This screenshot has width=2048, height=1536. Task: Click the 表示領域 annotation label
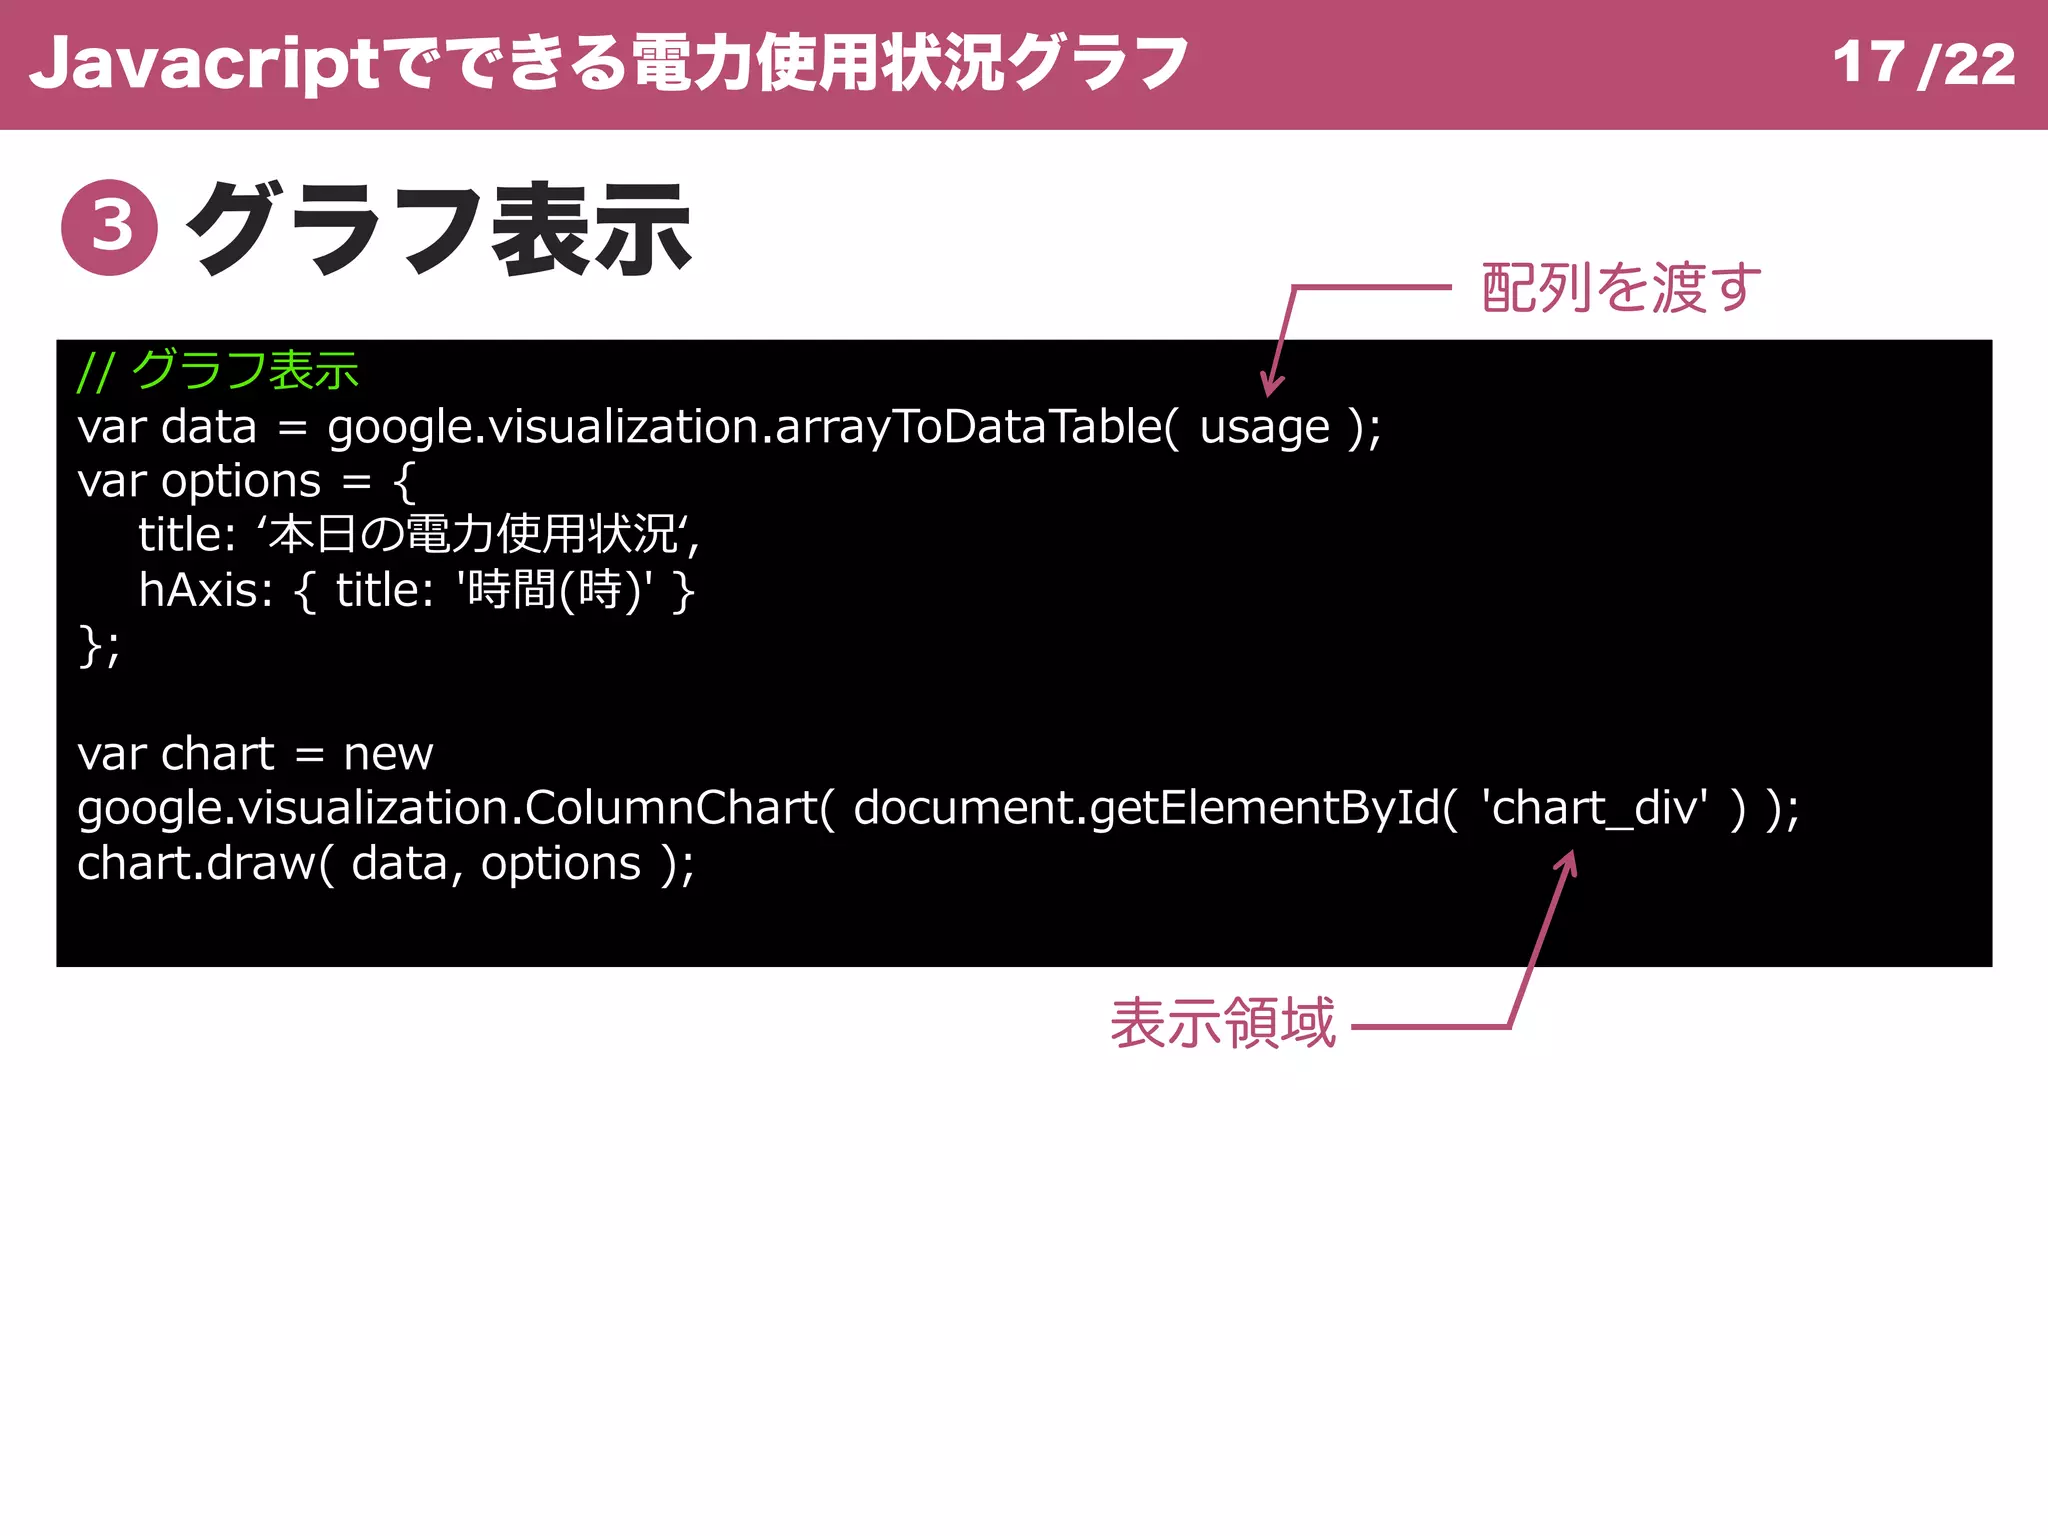click(x=1222, y=1023)
